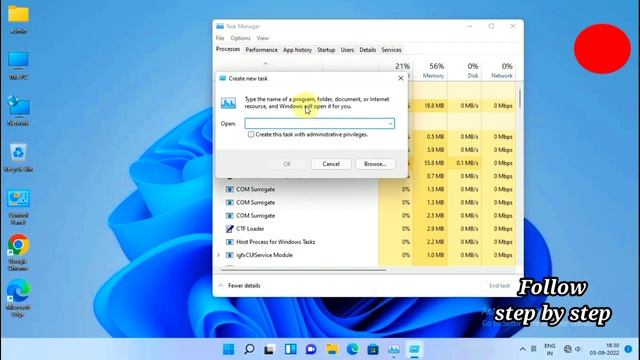
Task: Select Host Process for Windows Tasks row
Action: pos(365,242)
